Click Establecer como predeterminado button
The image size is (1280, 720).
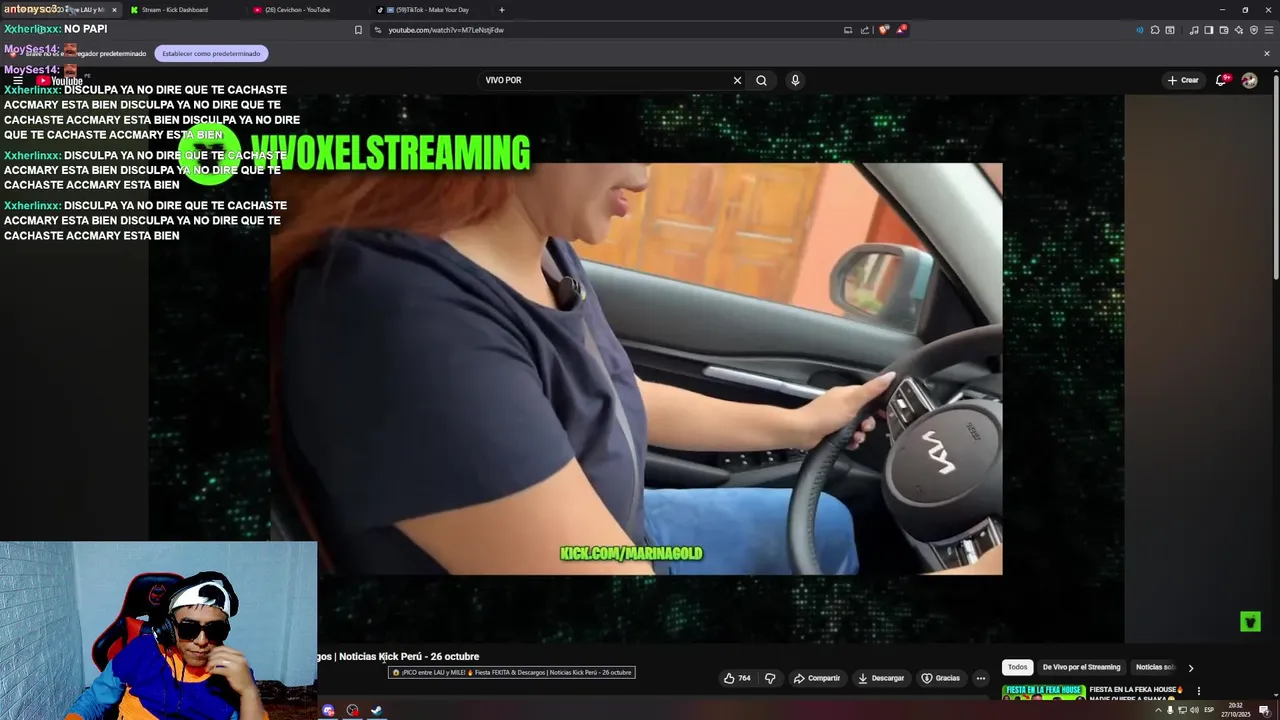[211, 53]
